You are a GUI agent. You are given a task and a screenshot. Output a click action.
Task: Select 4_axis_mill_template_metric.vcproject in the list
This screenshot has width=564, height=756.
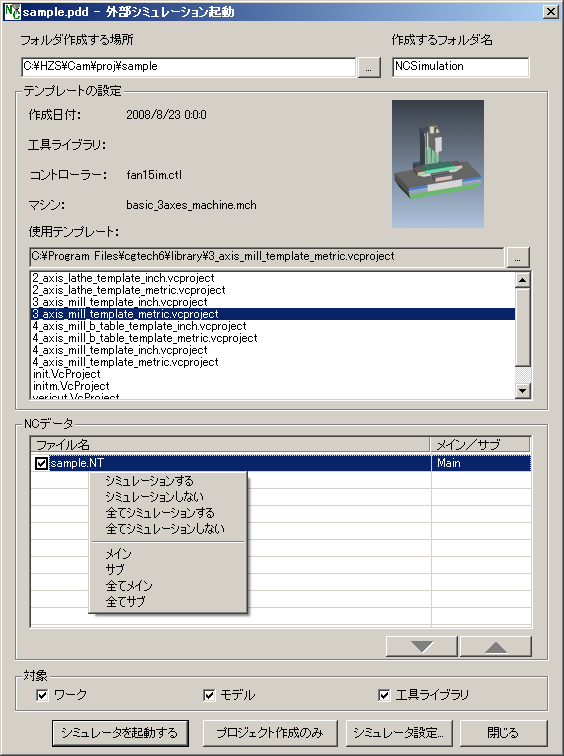[x=125, y=362]
